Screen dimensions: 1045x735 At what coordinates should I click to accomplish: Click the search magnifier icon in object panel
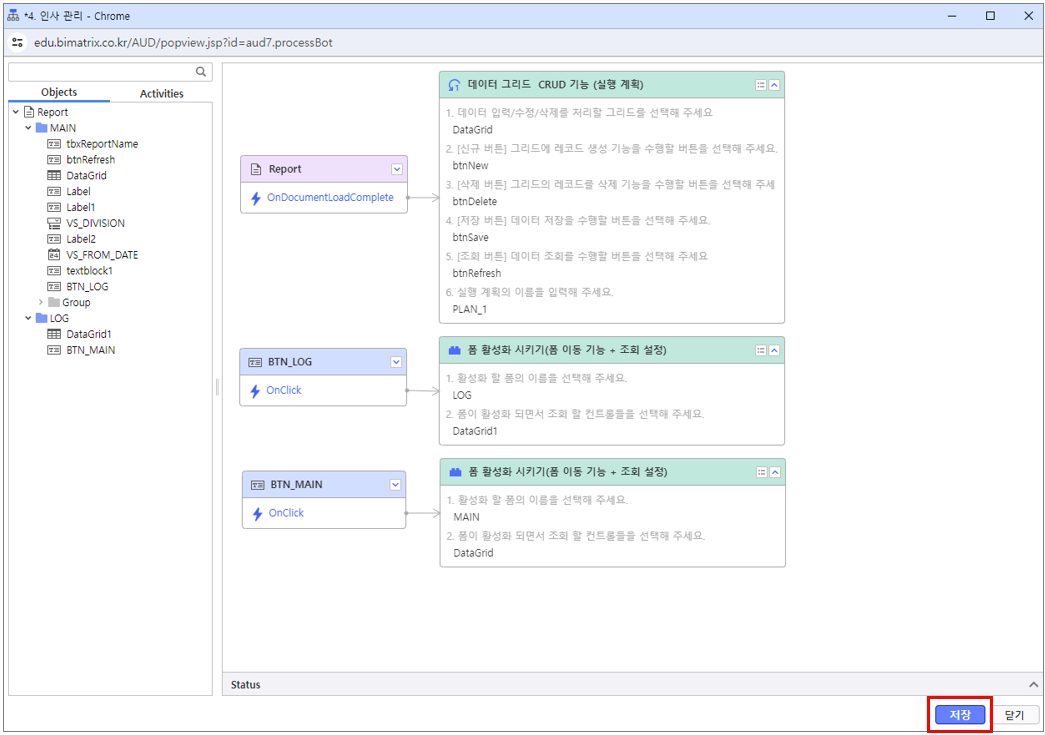coord(201,72)
